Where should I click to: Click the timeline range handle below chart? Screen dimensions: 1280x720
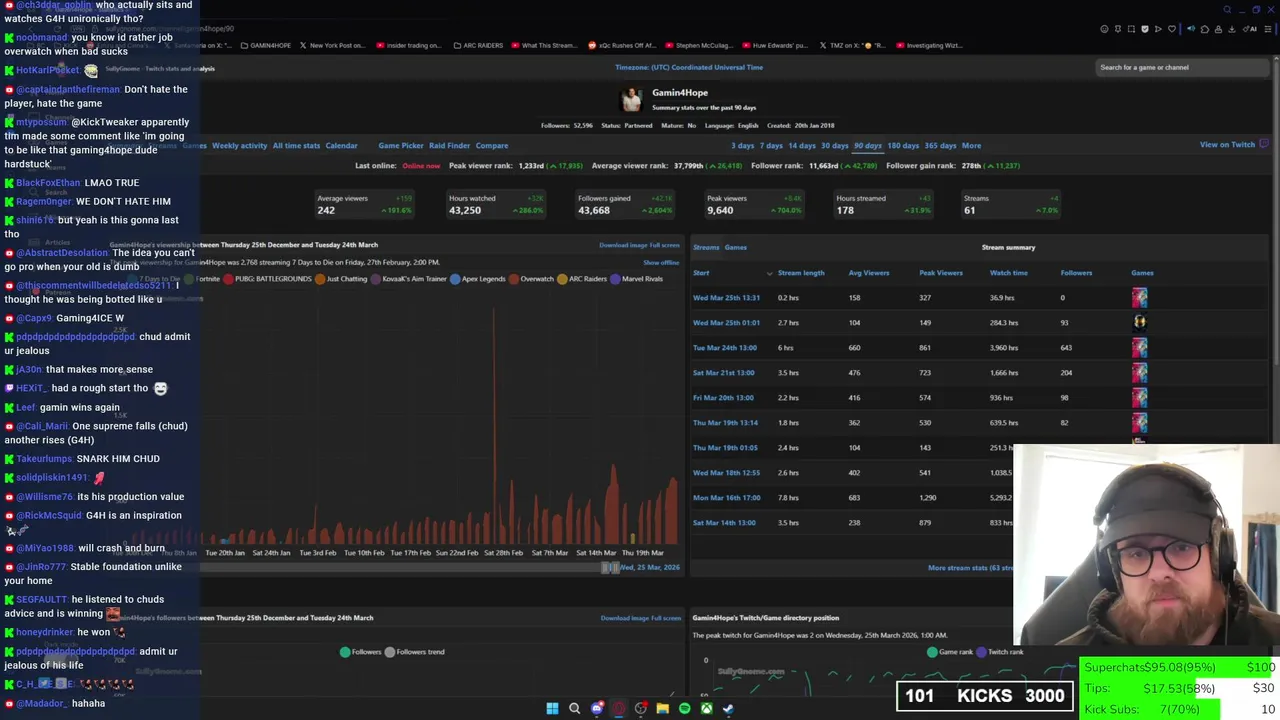click(x=610, y=567)
